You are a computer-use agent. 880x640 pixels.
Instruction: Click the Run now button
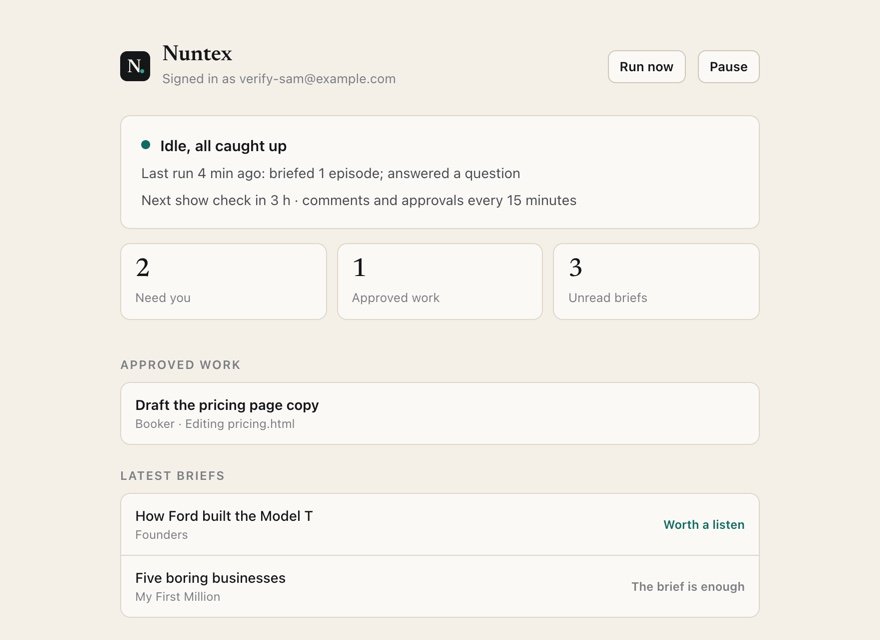tap(647, 67)
